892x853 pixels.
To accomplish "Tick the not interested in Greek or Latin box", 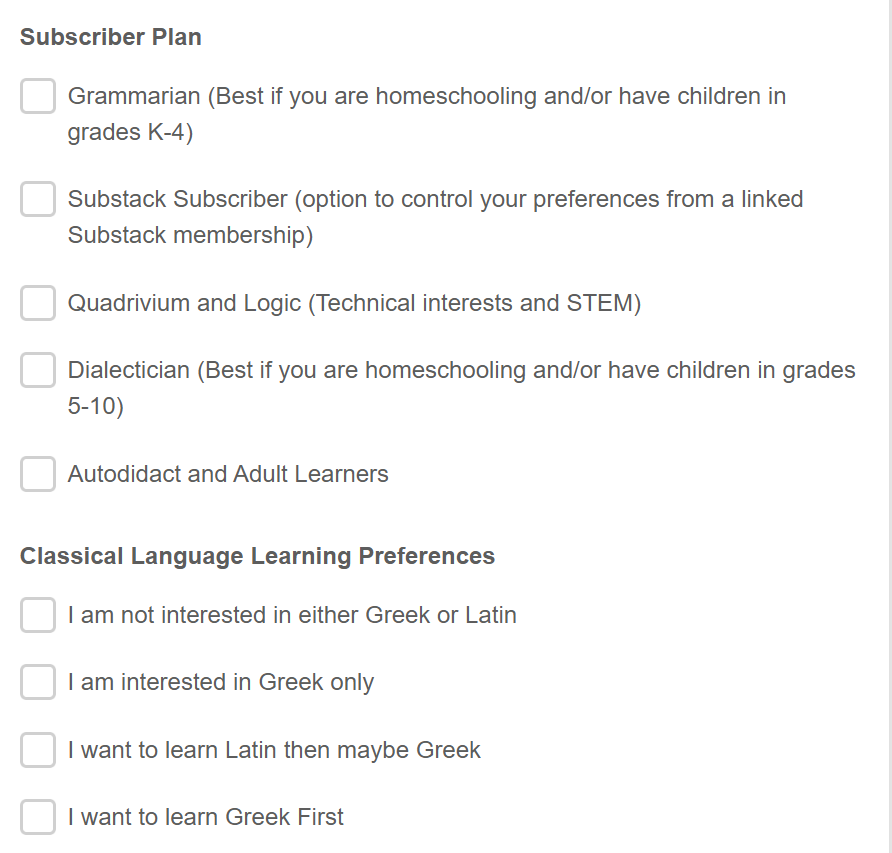I will (38, 615).
